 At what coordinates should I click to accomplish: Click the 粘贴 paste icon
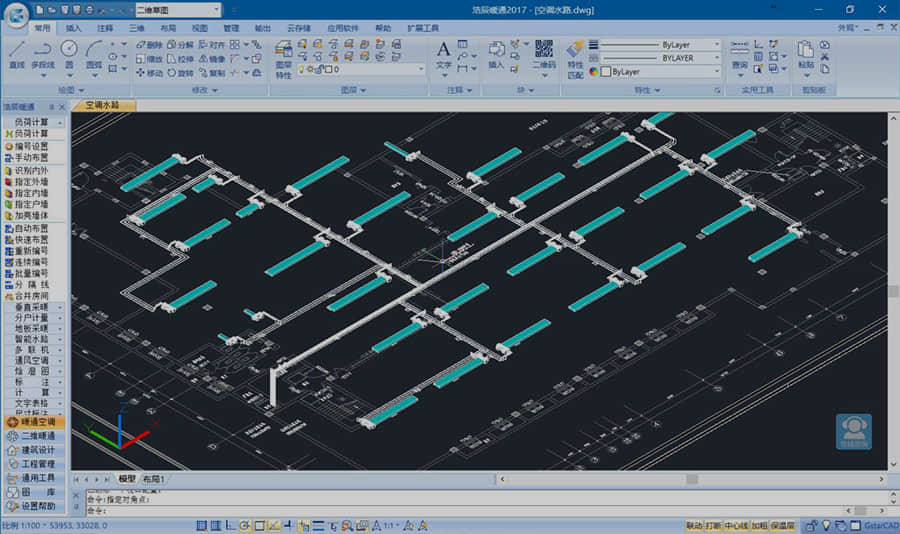point(806,53)
